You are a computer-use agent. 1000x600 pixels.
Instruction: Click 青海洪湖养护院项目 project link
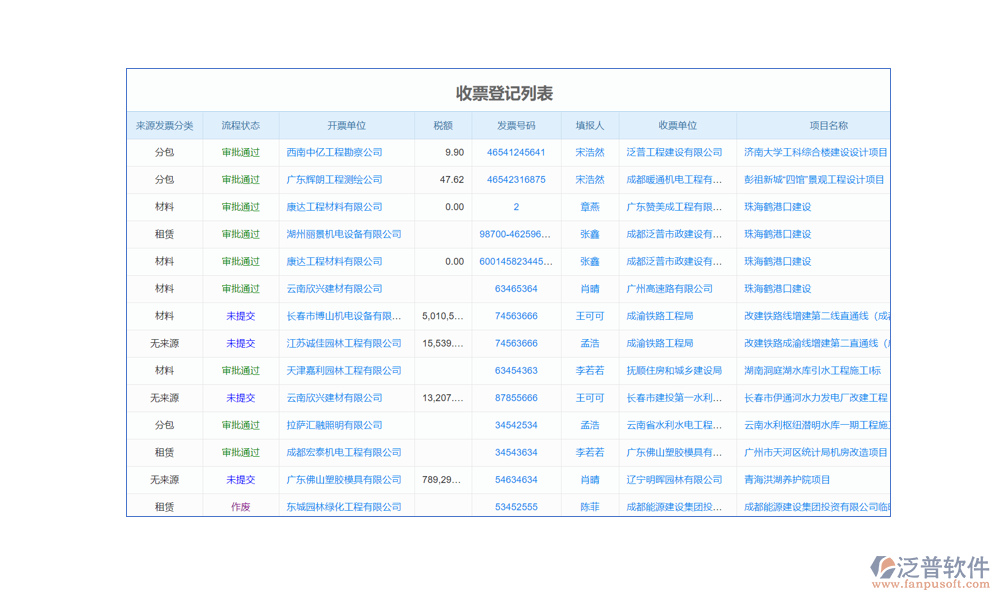tap(787, 480)
